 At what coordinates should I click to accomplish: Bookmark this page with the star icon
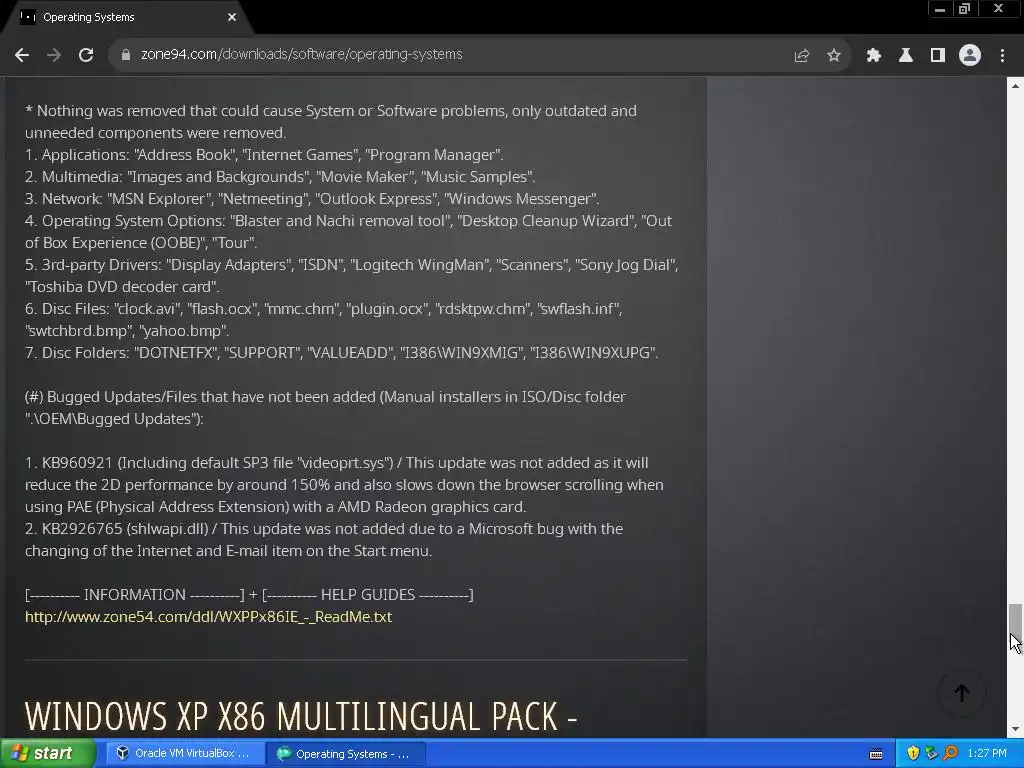(834, 56)
